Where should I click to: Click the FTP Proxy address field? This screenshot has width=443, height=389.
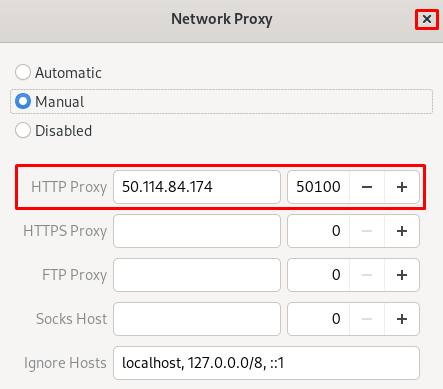pos(197,275)
